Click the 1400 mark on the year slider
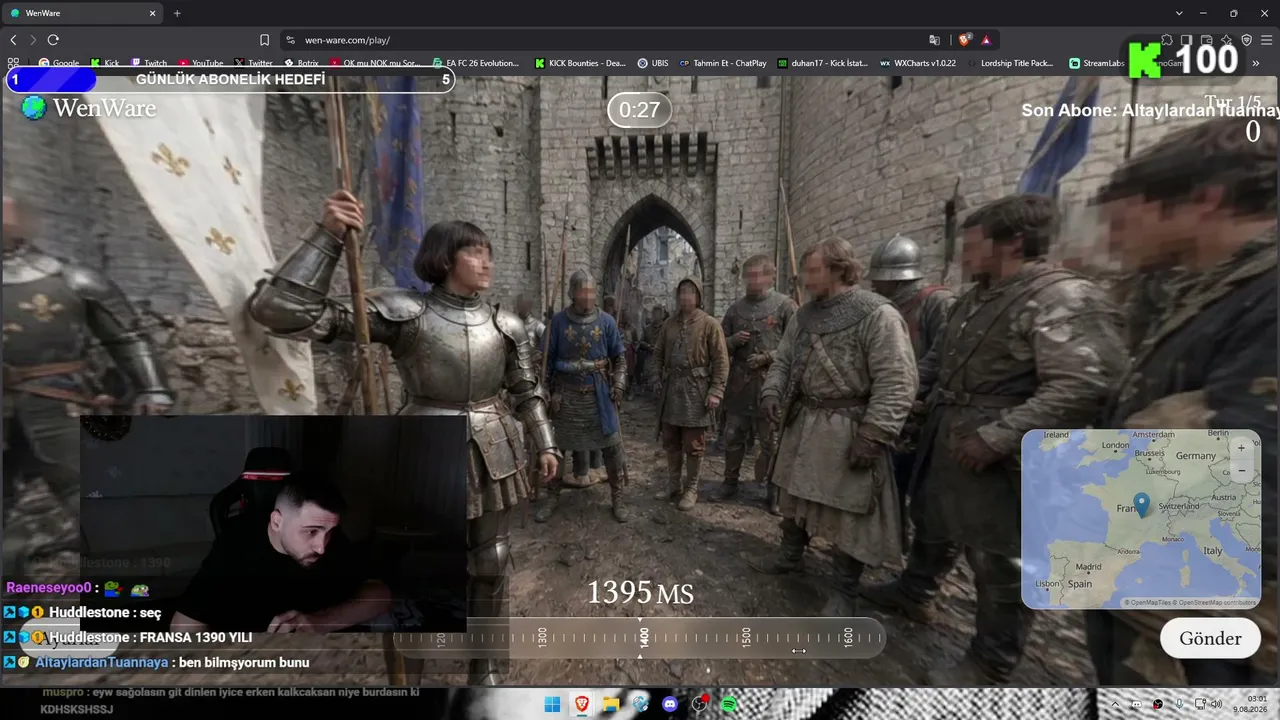 [644, 638]
